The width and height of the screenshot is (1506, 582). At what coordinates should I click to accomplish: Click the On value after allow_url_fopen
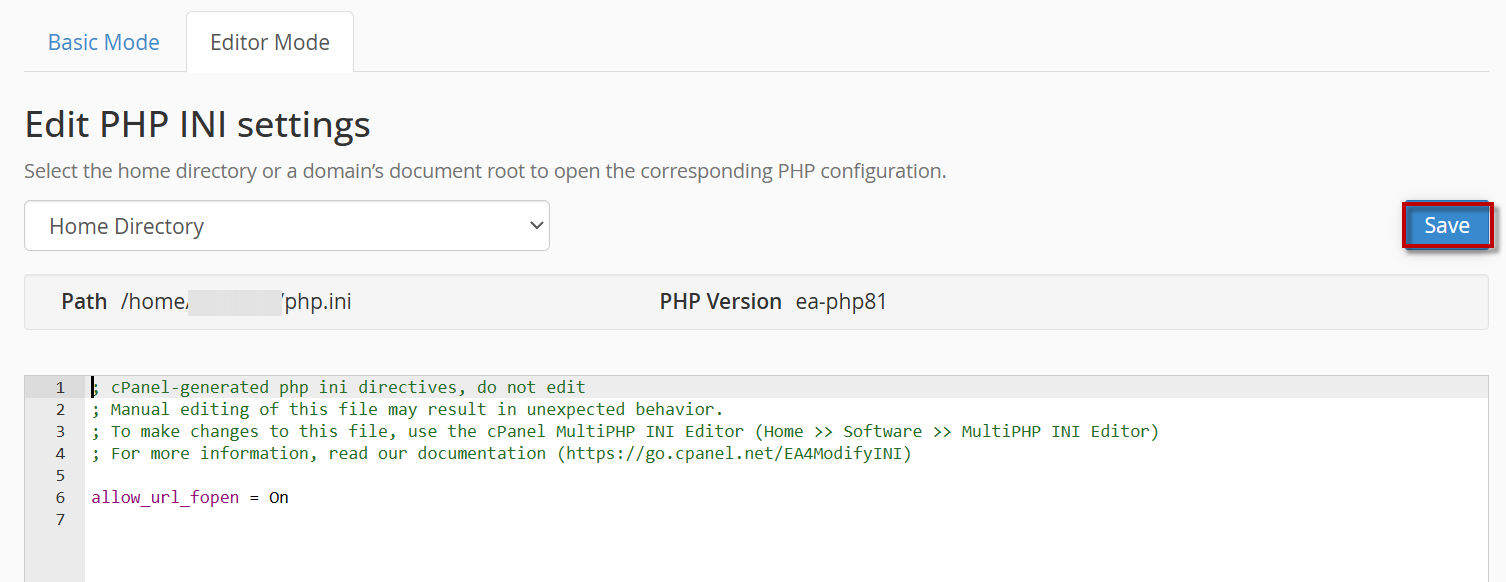279,497
